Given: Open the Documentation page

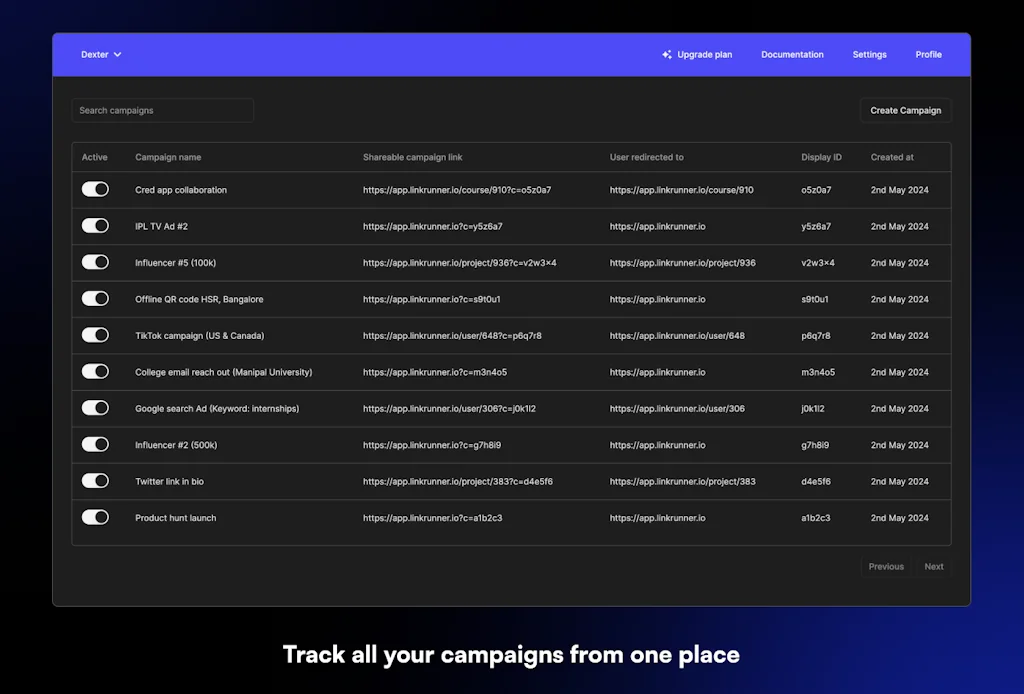Looking at the screenshot, I should [x=792, y=55].
